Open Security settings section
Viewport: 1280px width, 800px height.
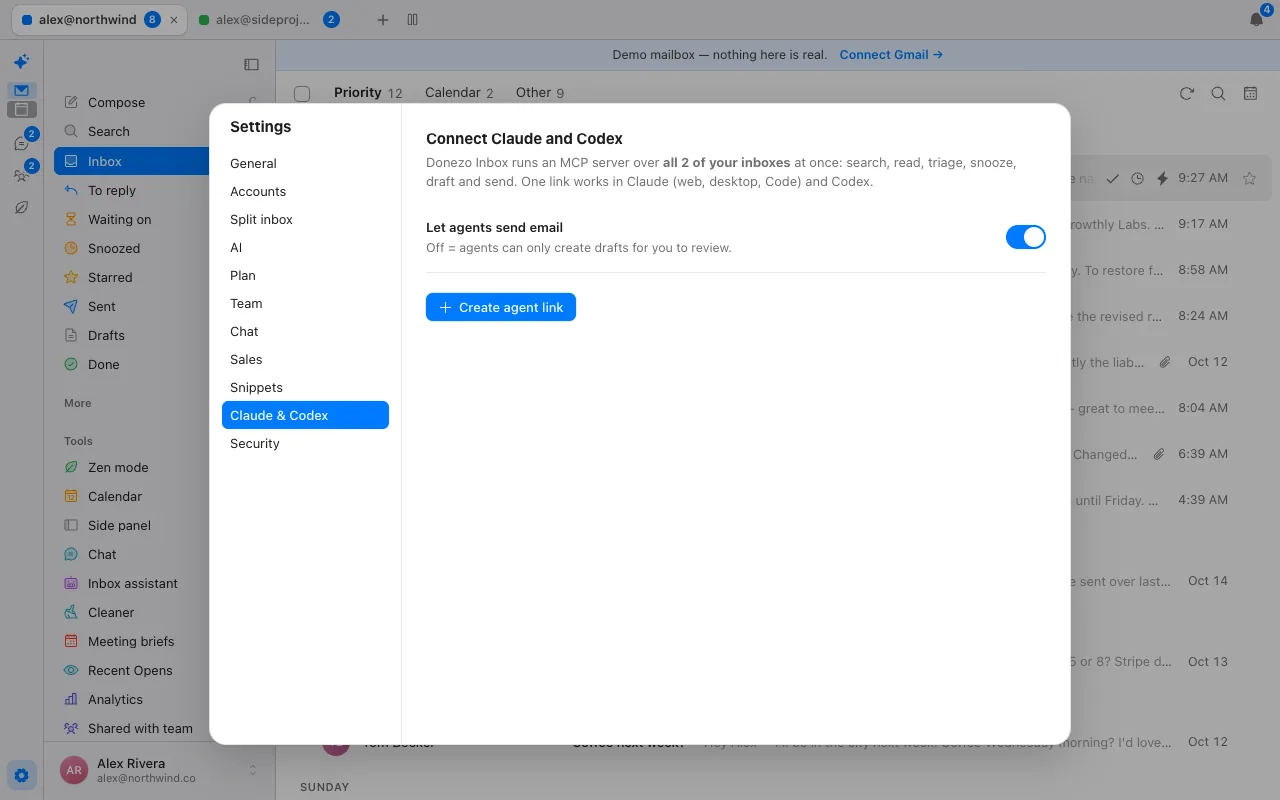click(x=305, y=443)
